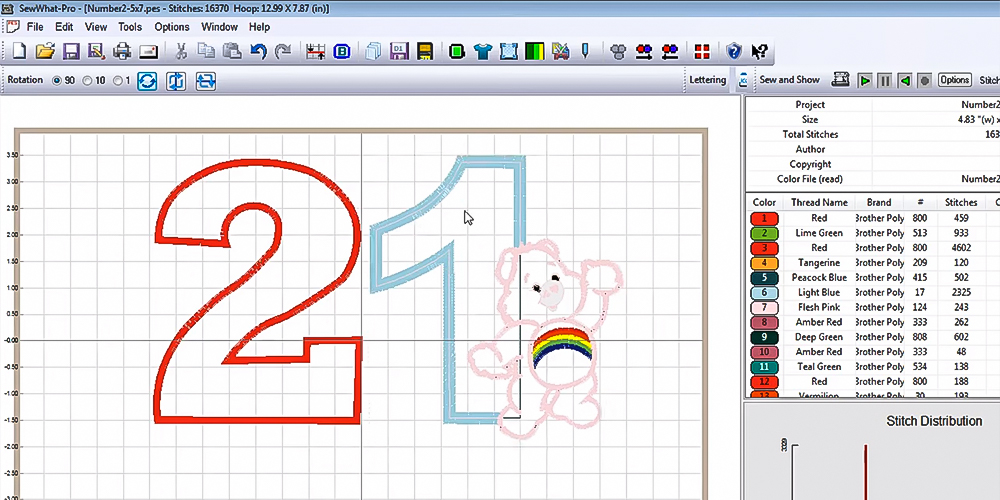Click the Copy icon in the toolbar
The height and width of the screenshot is (500, 1000).
[x=206, y=51]
